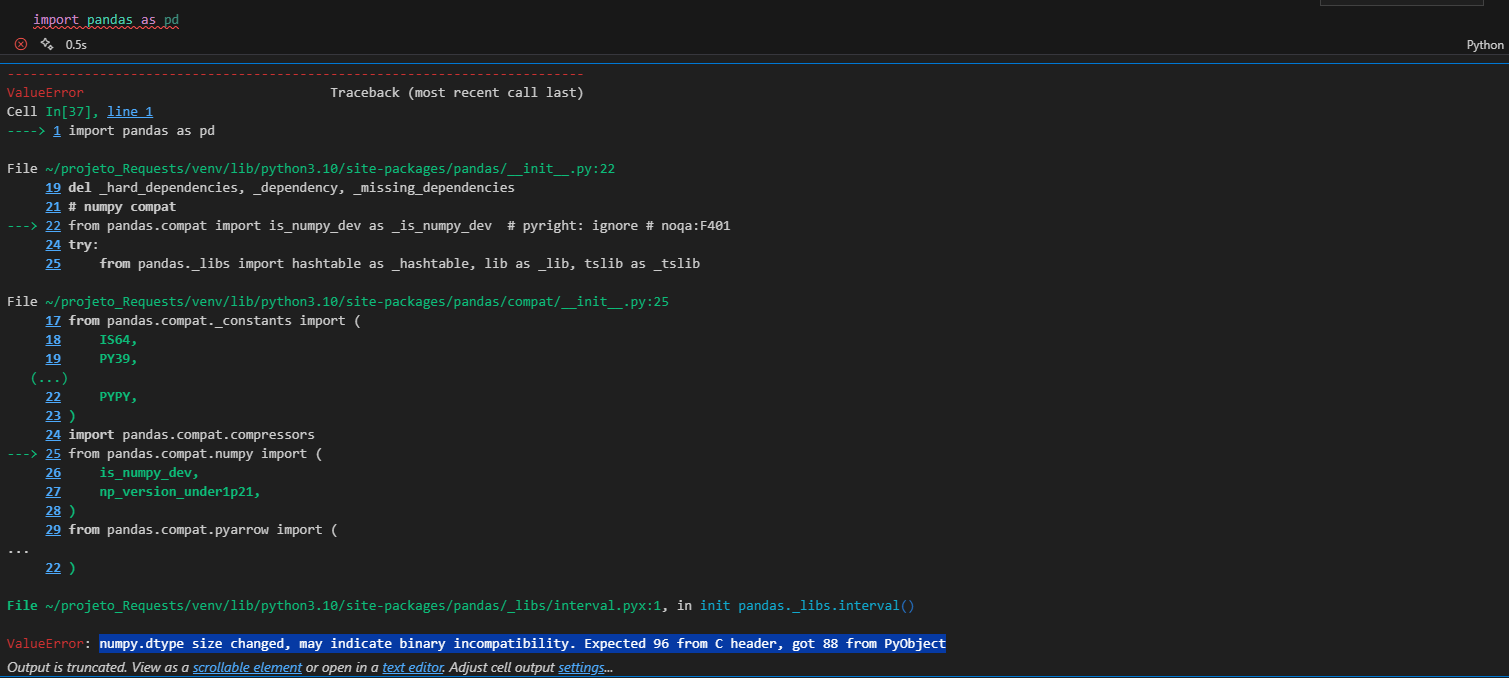Click the file path 'pandas/_libs/interval.pyx:1'
The width and height of the screenshot is (1509, 678).
[353, 606]
